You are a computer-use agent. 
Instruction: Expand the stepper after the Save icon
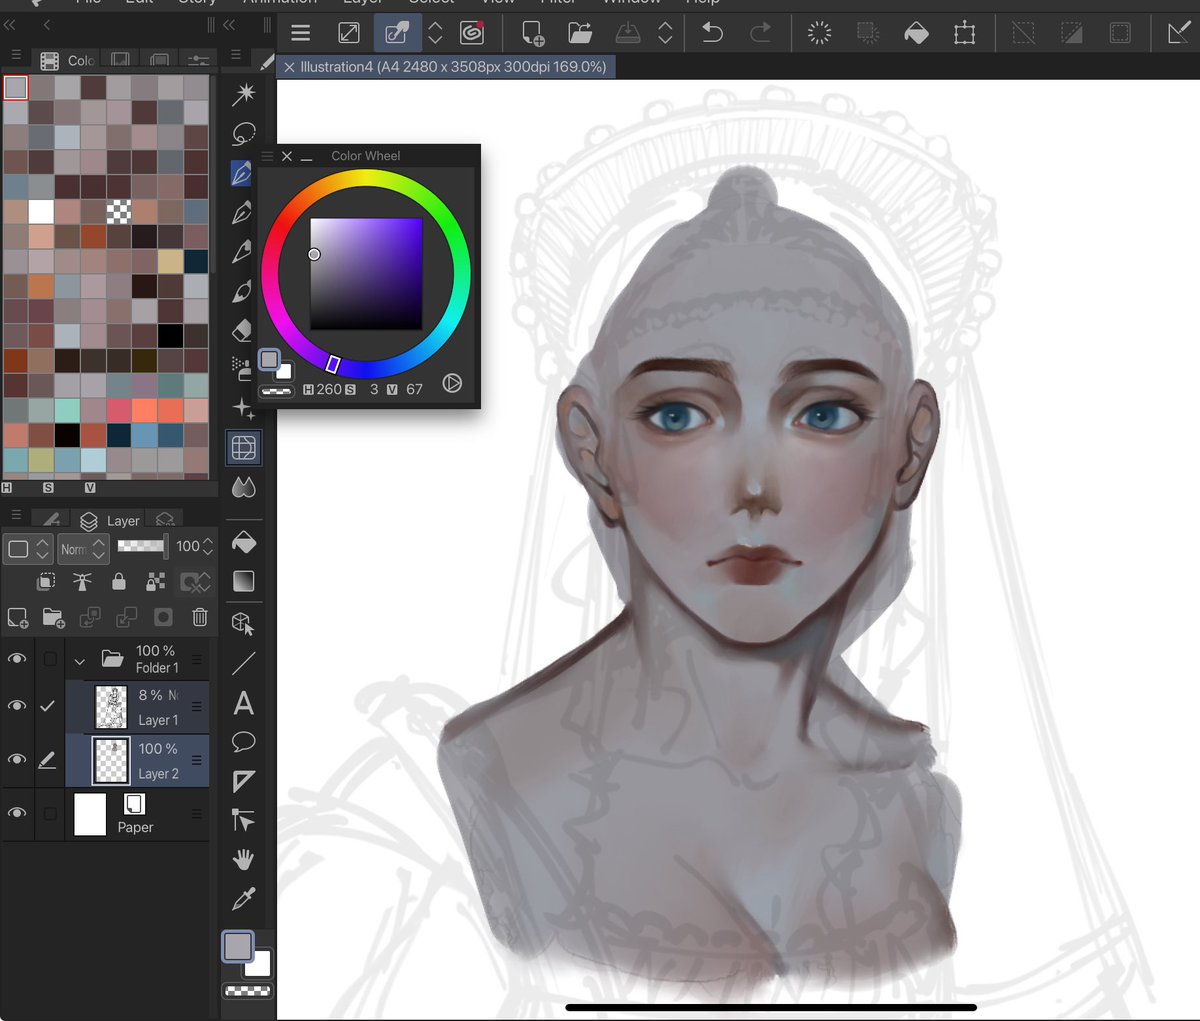[x=665, y=33]
